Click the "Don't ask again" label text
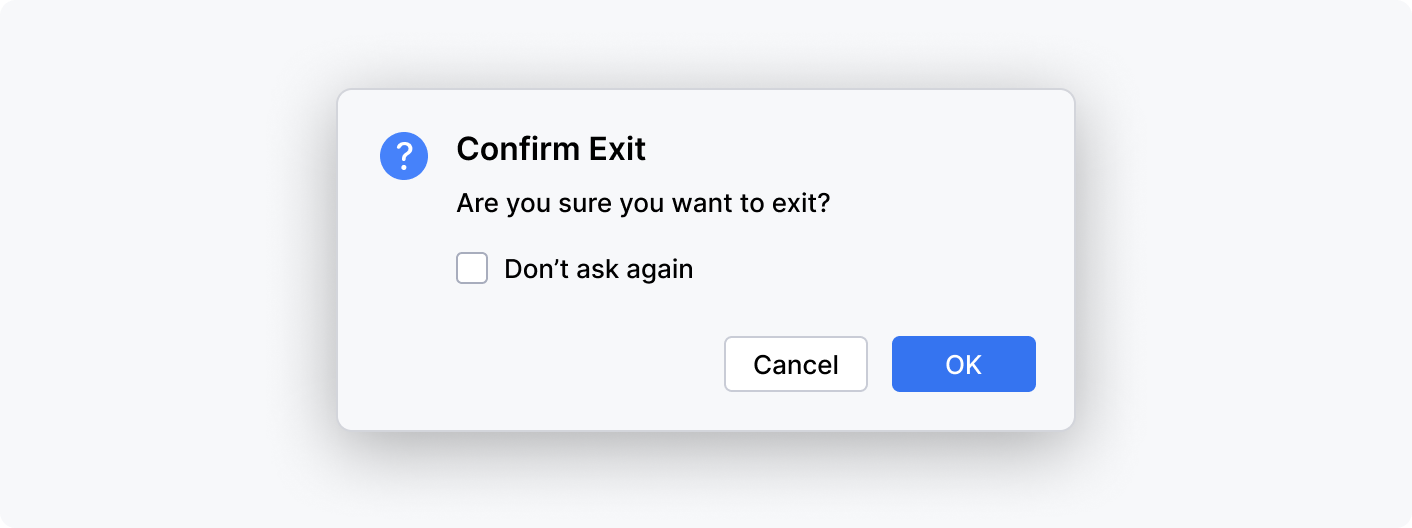 point(598,269)
